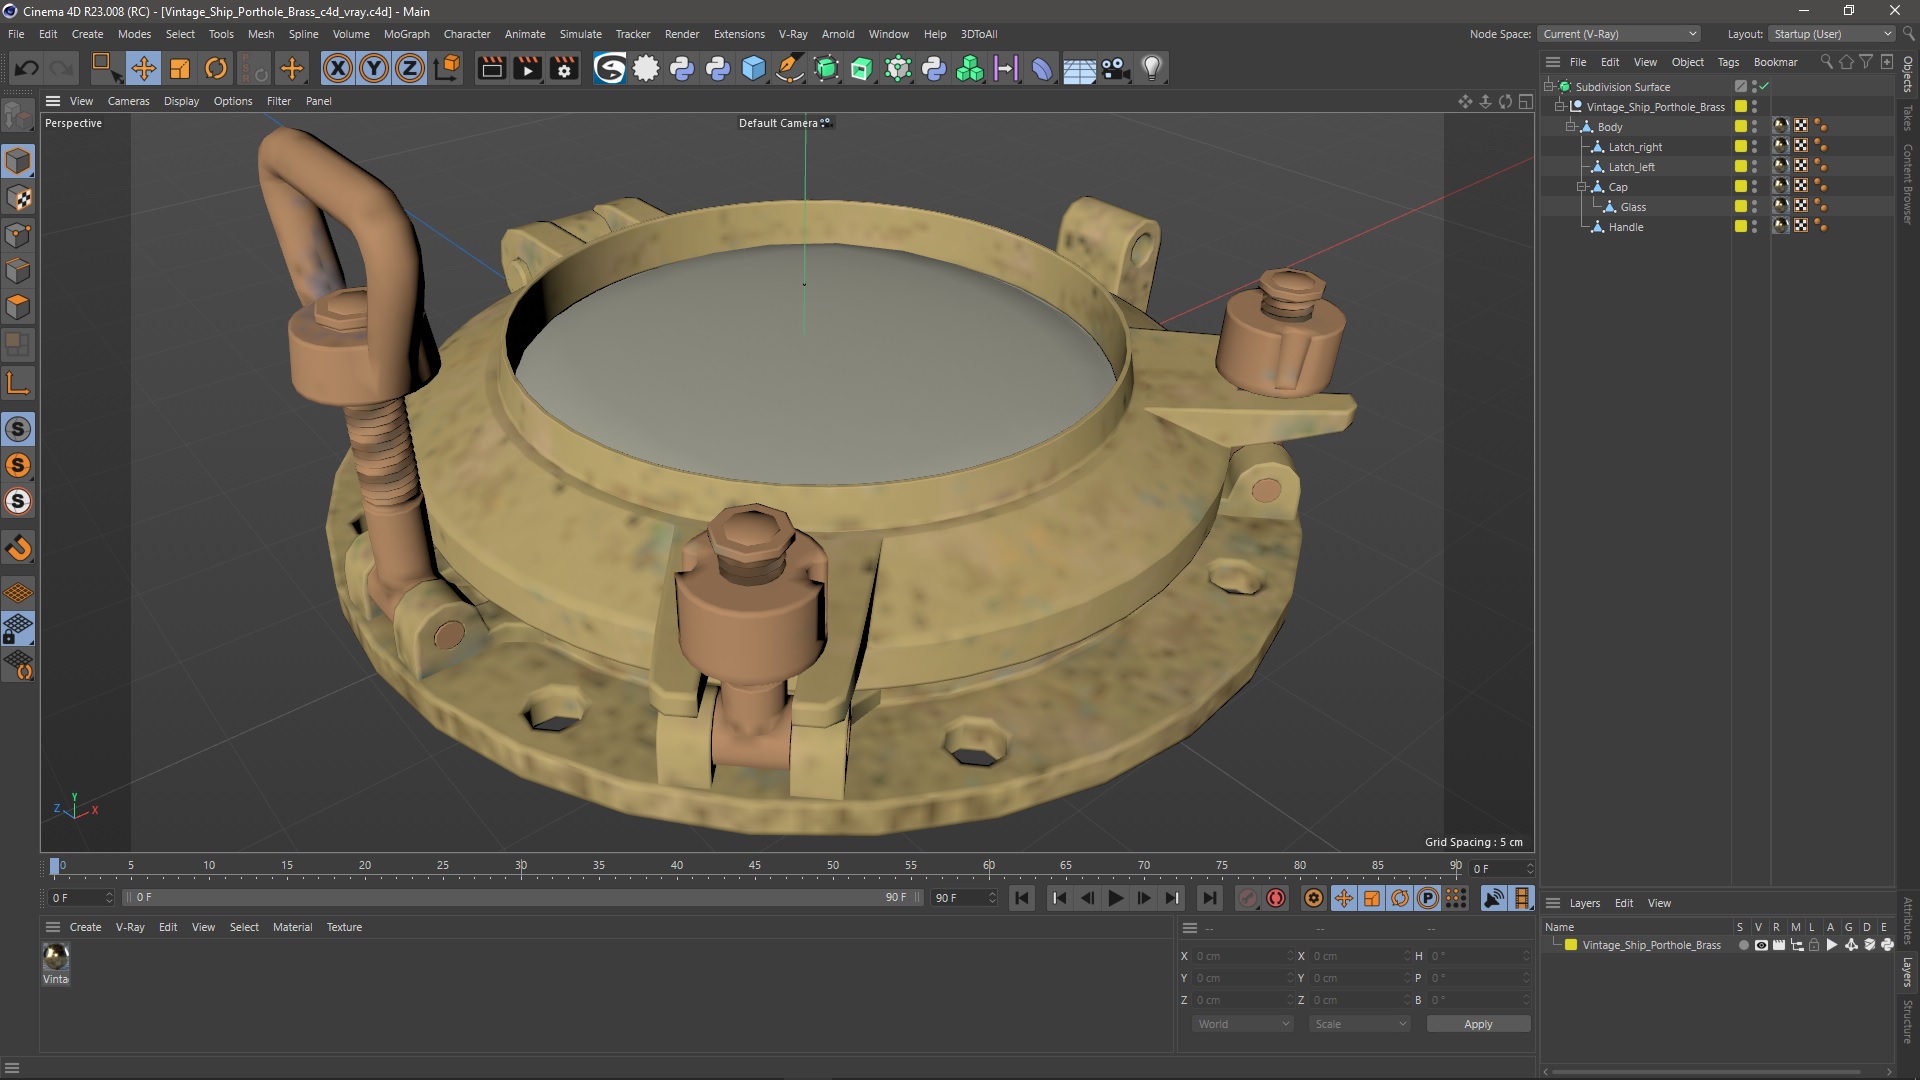Toggle Y axis lock
This screenshot has height=1080, width=1920.
coord(374,68)
